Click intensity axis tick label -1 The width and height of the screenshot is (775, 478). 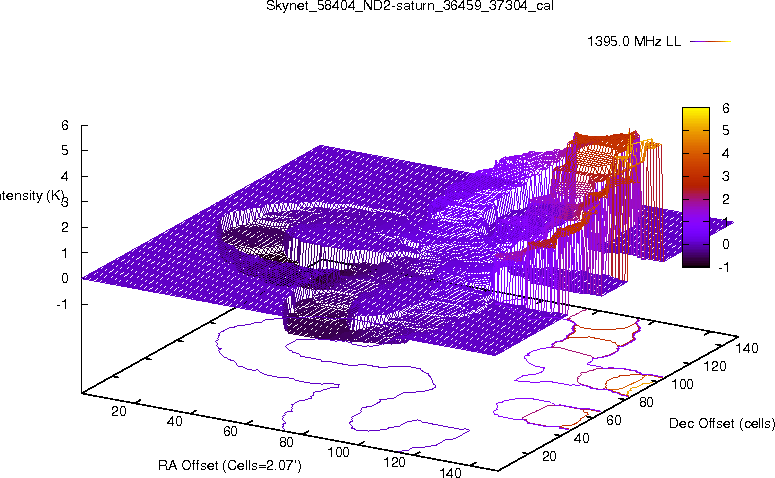62,304
